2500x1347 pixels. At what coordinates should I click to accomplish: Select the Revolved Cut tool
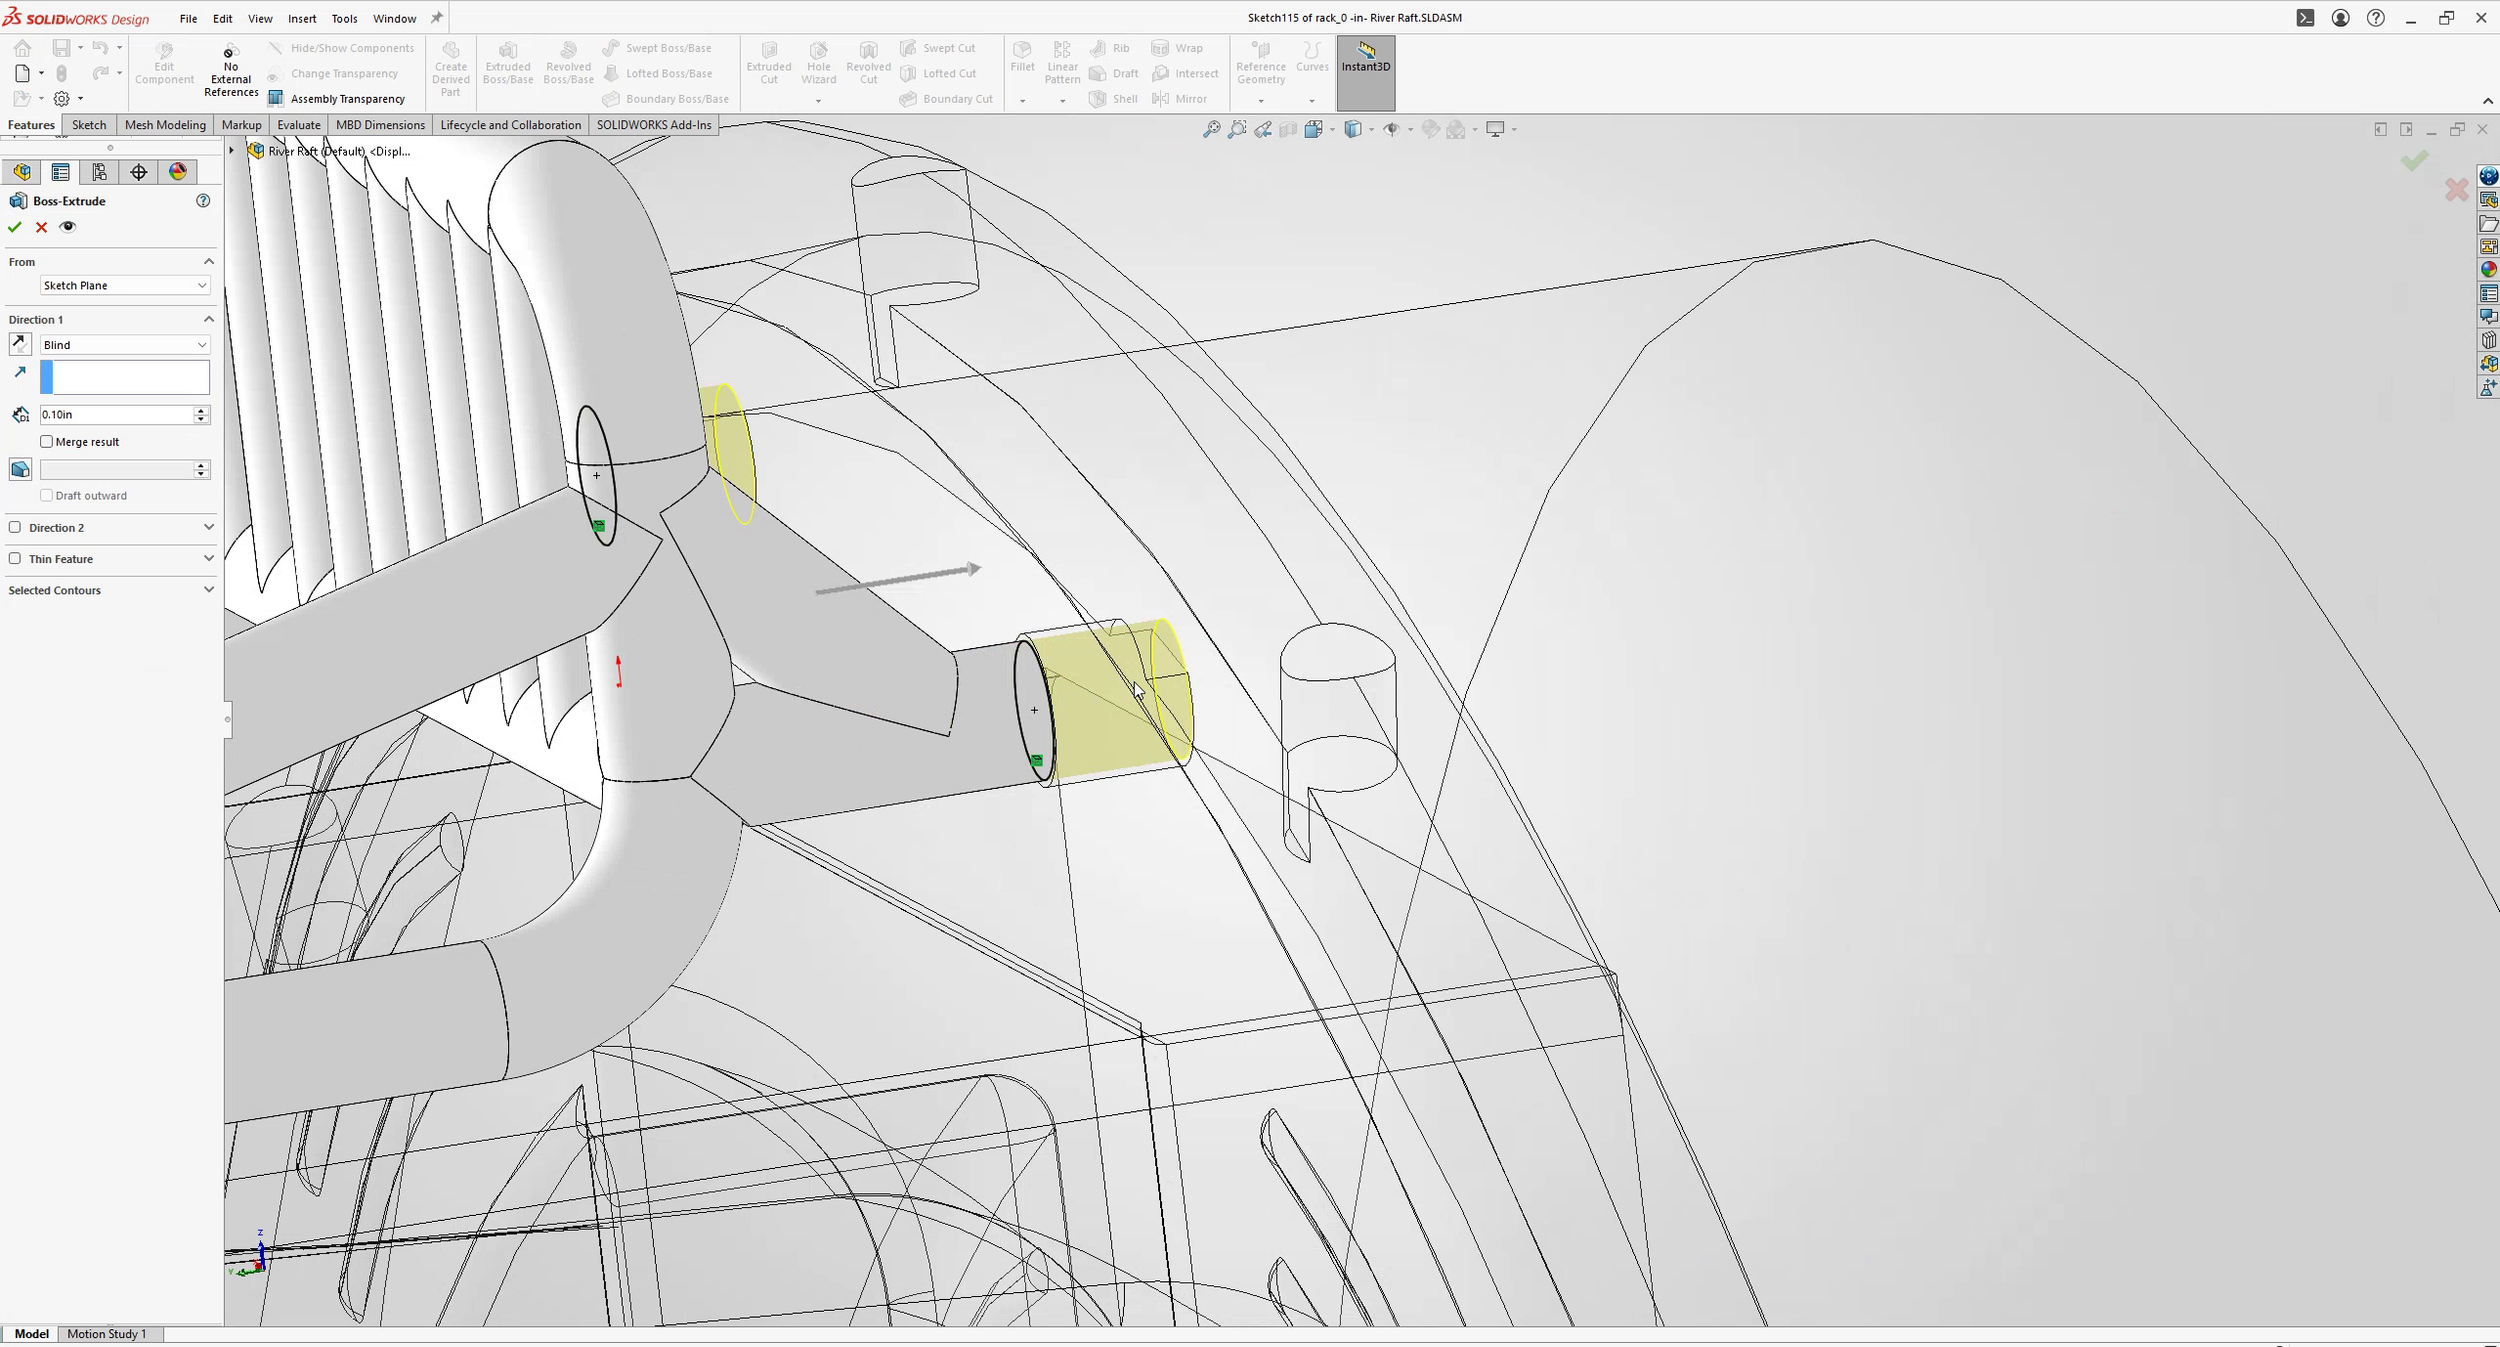tap(867, 62)
